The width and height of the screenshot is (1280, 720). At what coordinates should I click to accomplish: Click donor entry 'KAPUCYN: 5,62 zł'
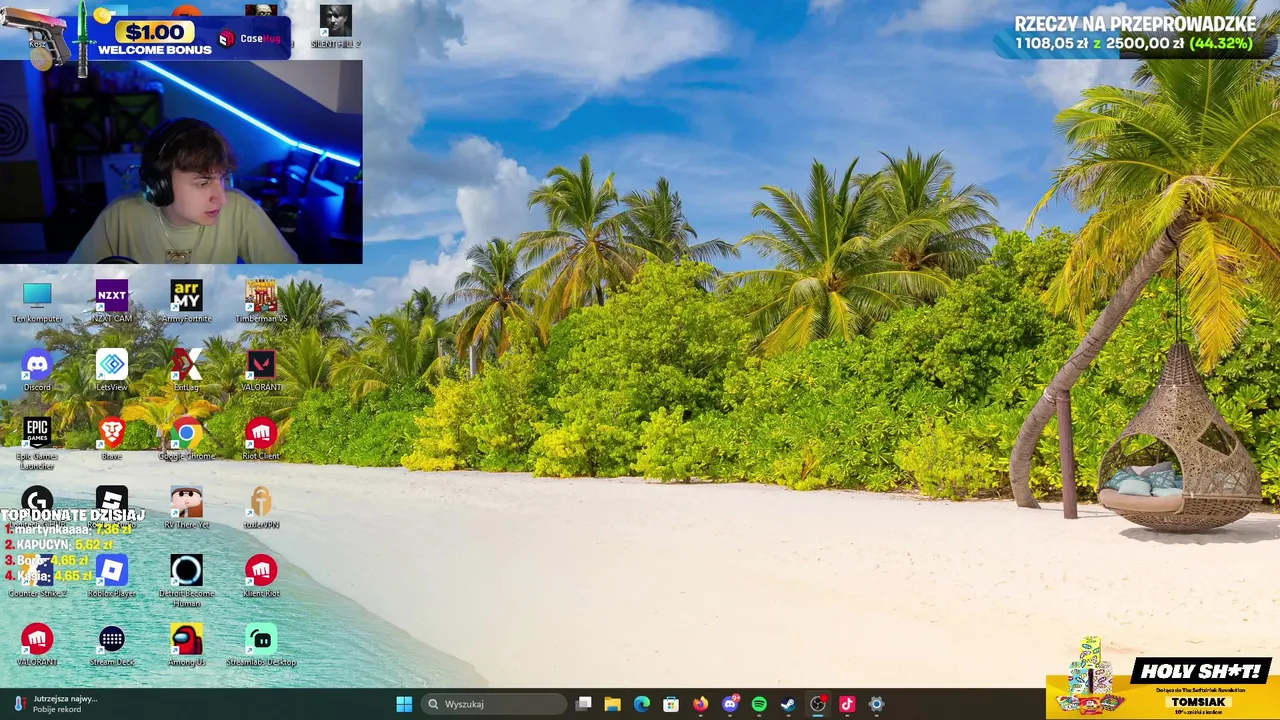coord(58,545)
